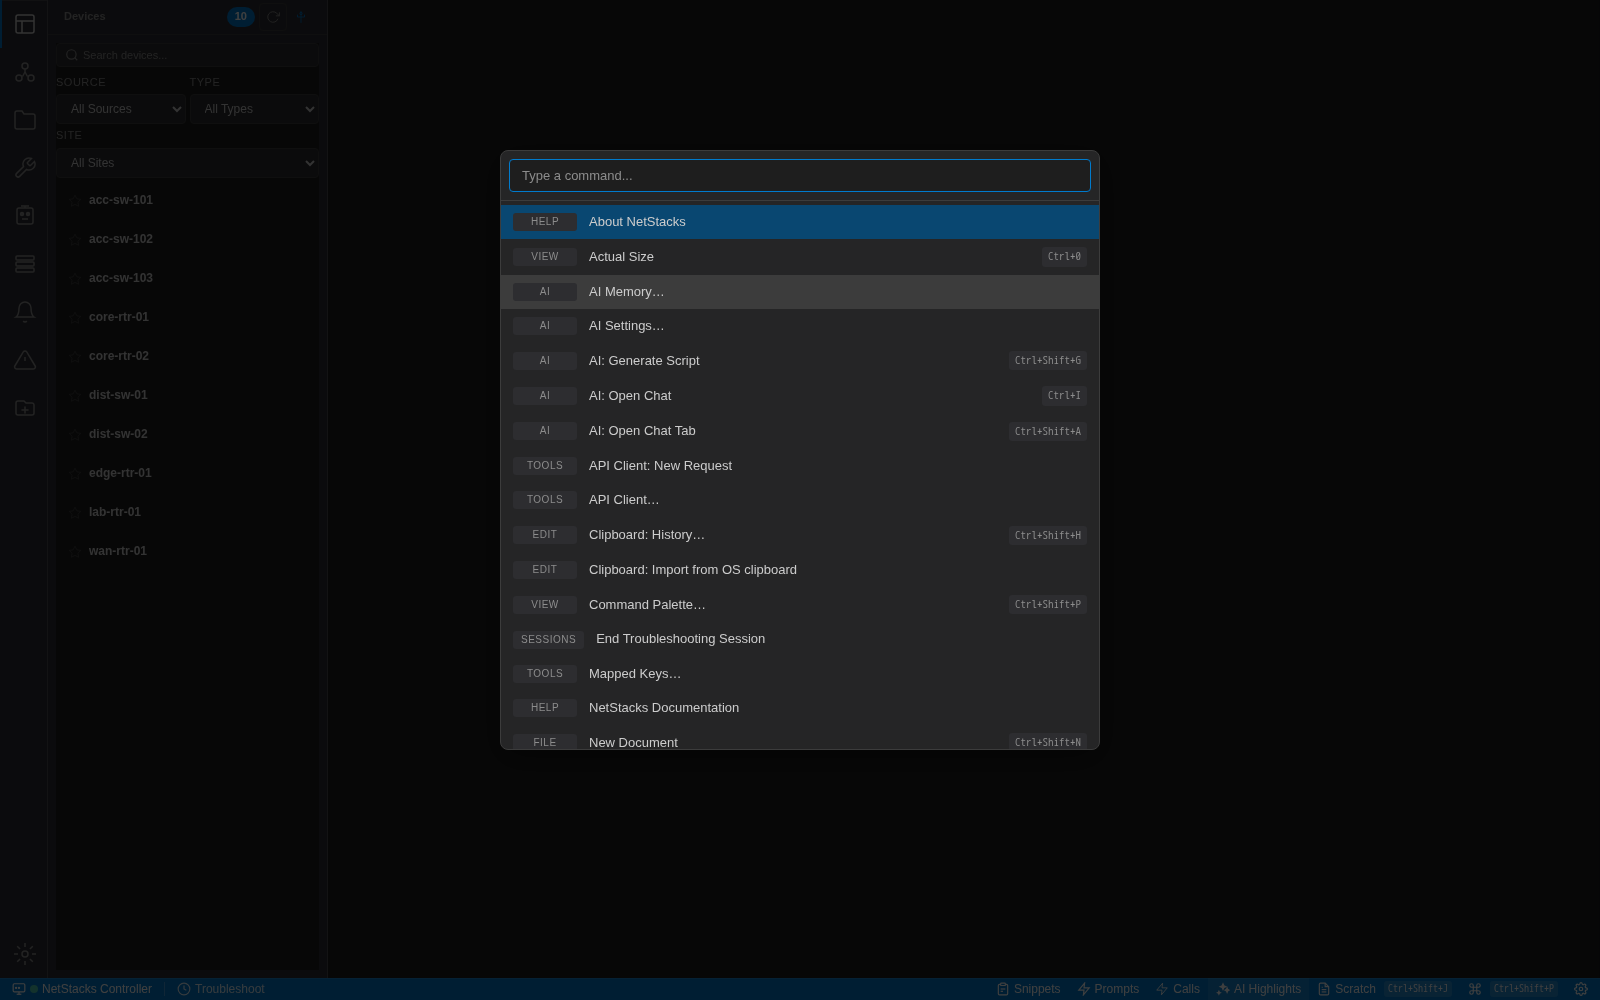Viewport: 1600px width, 1000px height.
Task: Choose End Troubleshooting Session command
Action: click(x=800, y=639)
